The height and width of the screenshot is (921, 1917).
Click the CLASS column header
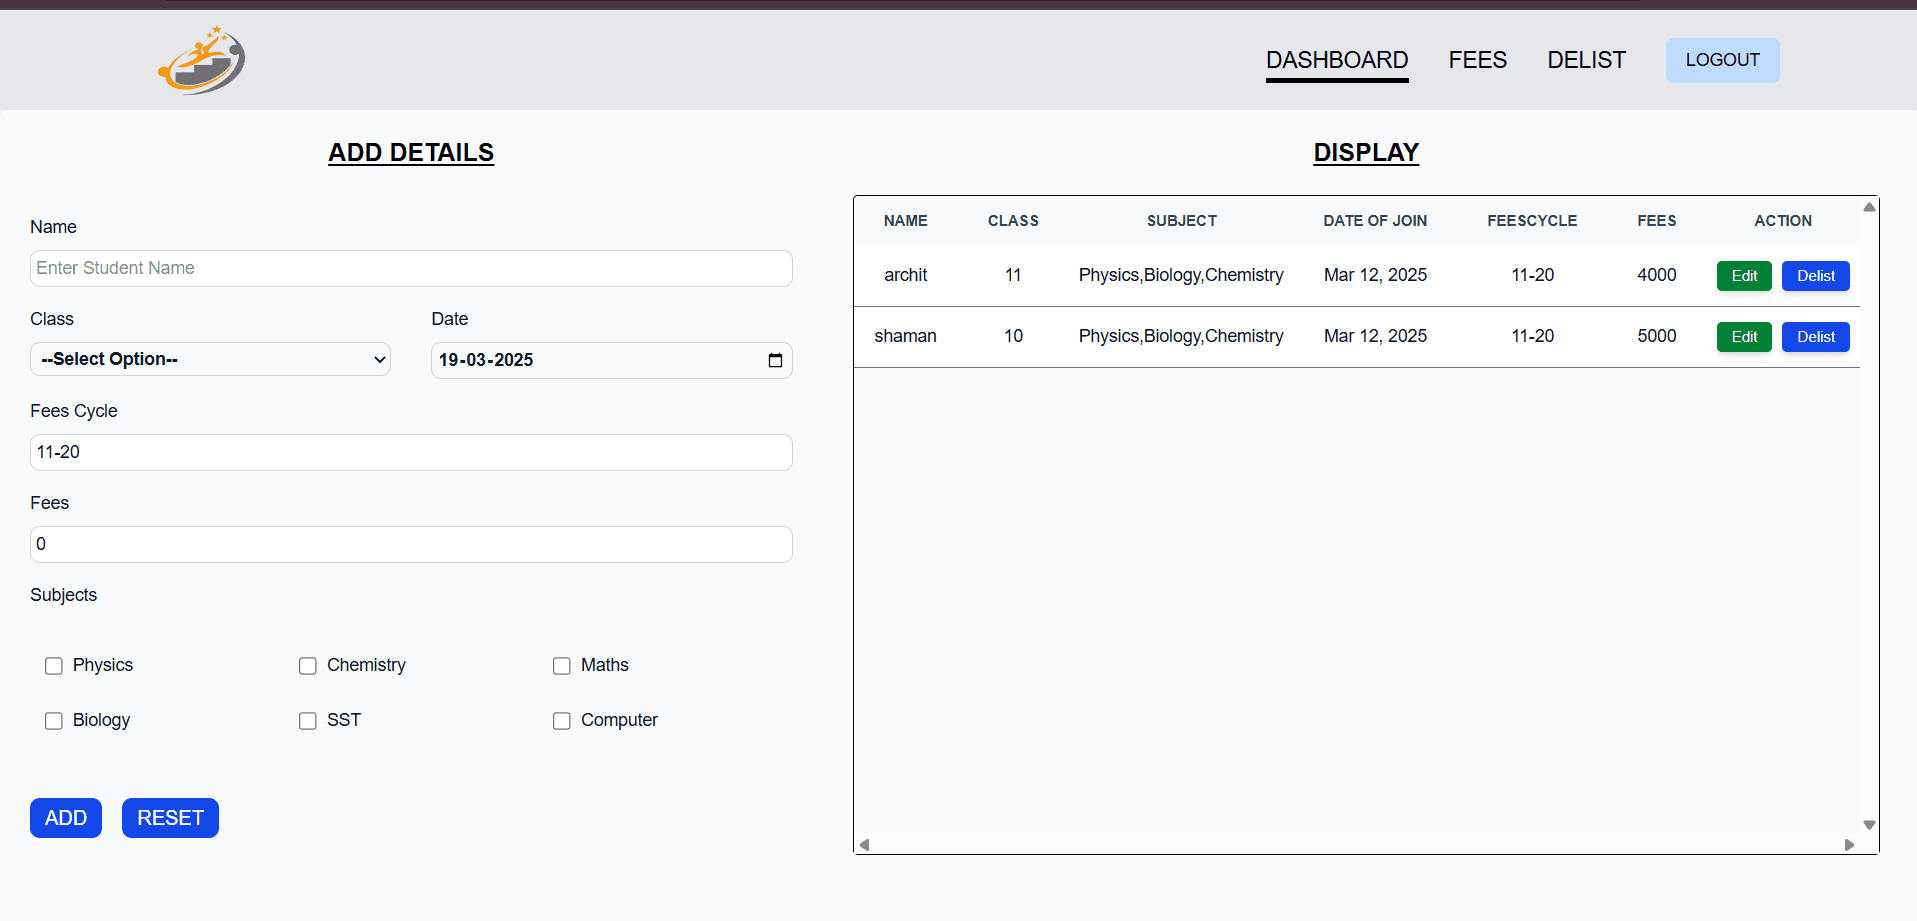coord(1013,221)
